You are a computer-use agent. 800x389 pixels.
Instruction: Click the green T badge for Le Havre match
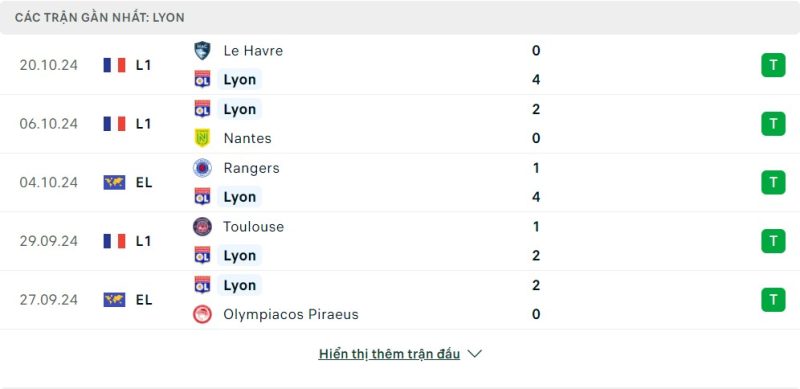(773, 65)
